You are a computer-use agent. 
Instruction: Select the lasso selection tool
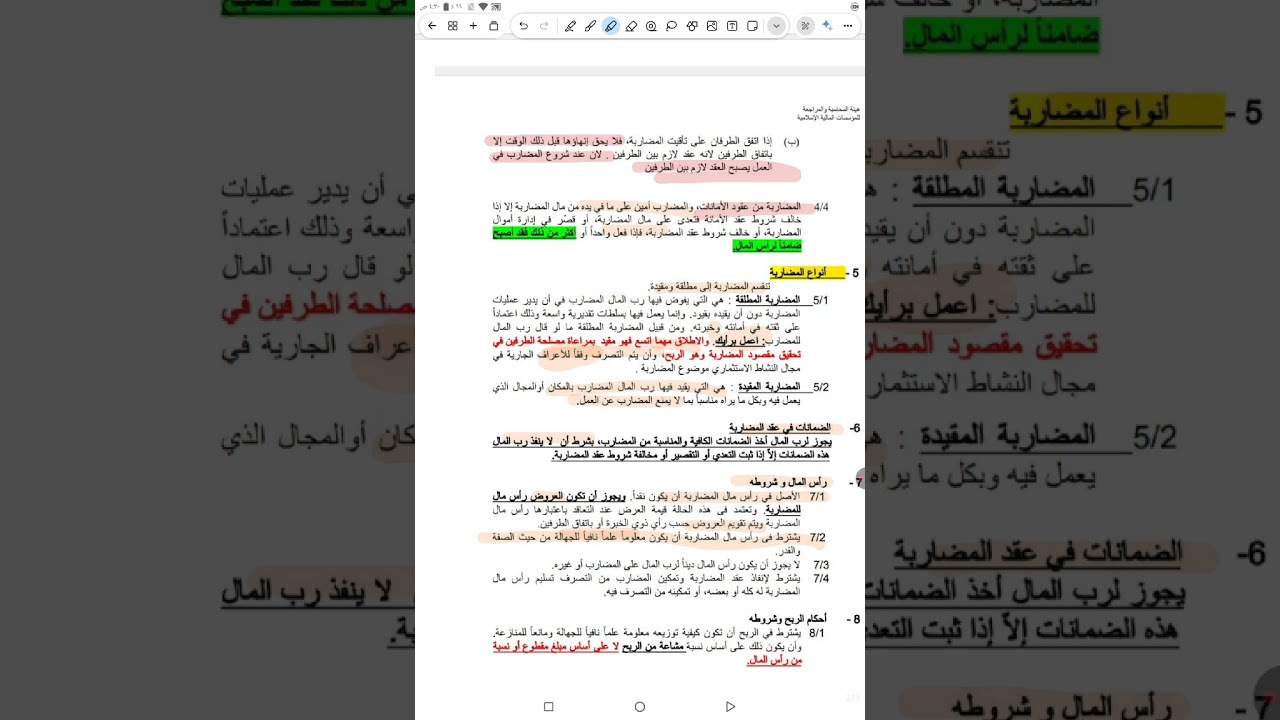click(x=671, y=26)
